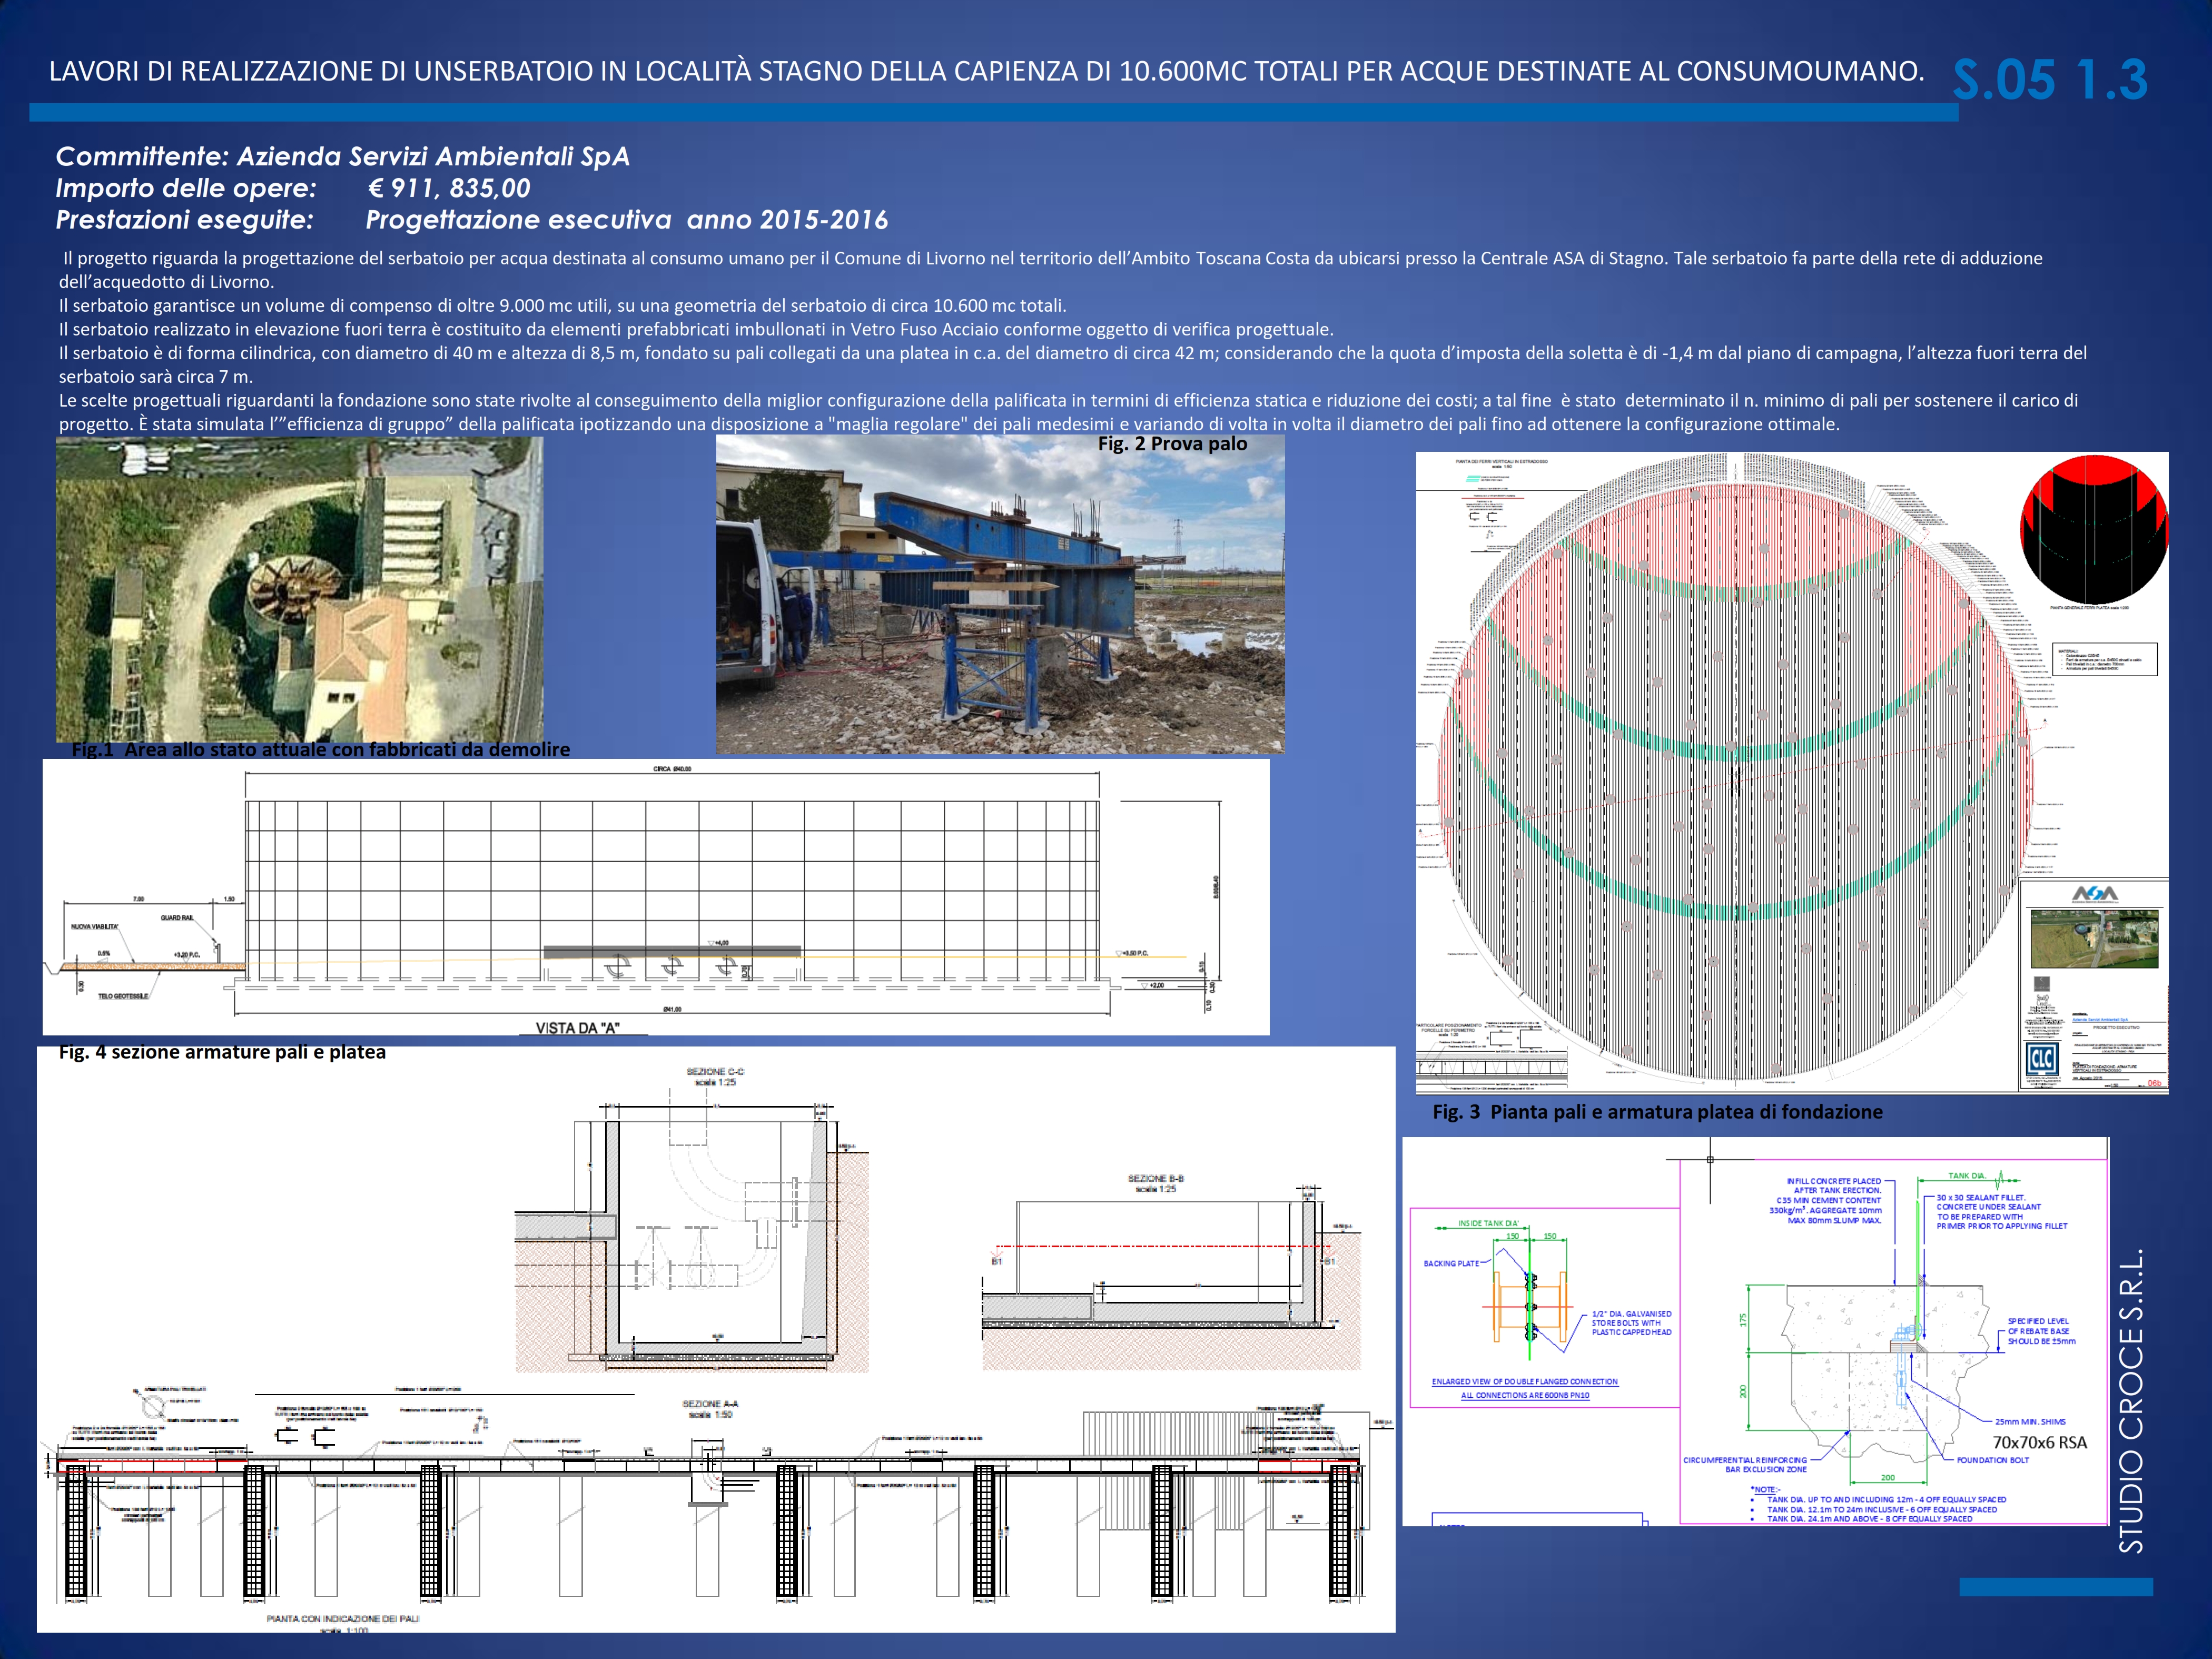Click the caption "Fig. 4 sezione armature pali e platea"
Screen dimensions: 2212x1659
(x=222, y=1052)
